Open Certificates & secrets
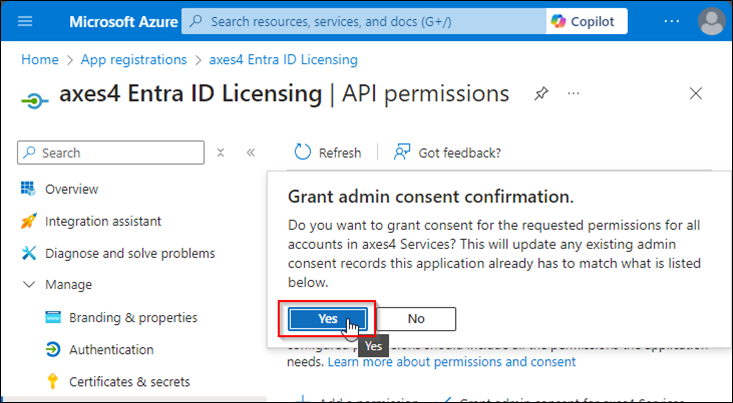 (x=129, y=381)
